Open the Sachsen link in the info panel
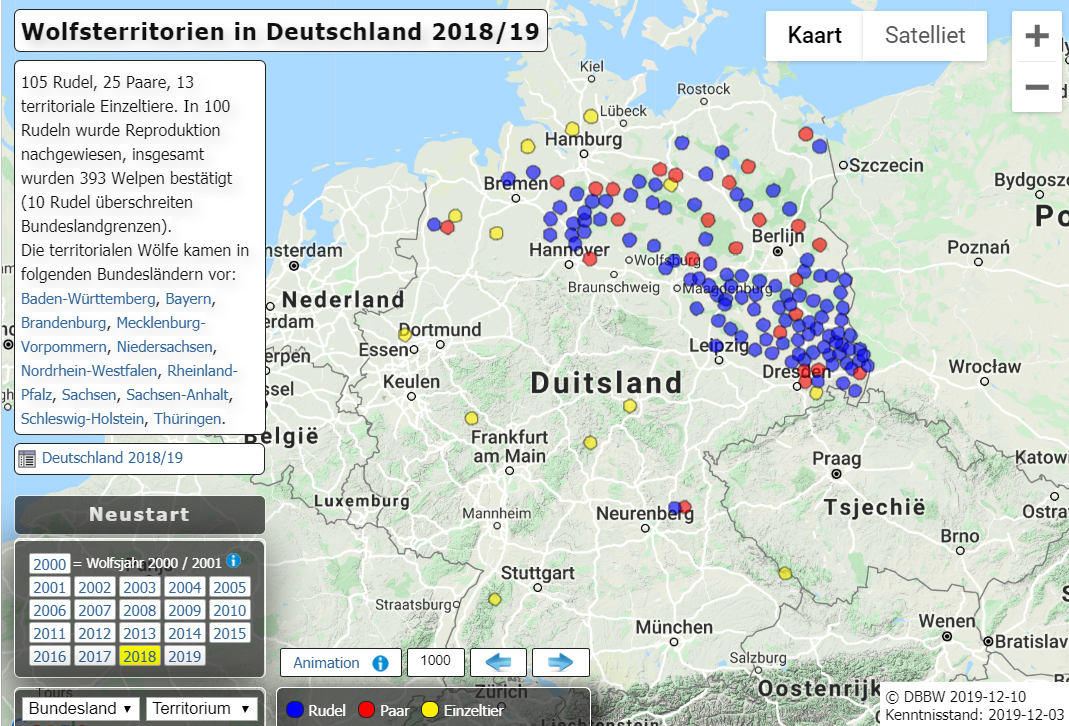Image resolution: width=1069 pixels, height=726 pixels. click(x=88, y=394)
